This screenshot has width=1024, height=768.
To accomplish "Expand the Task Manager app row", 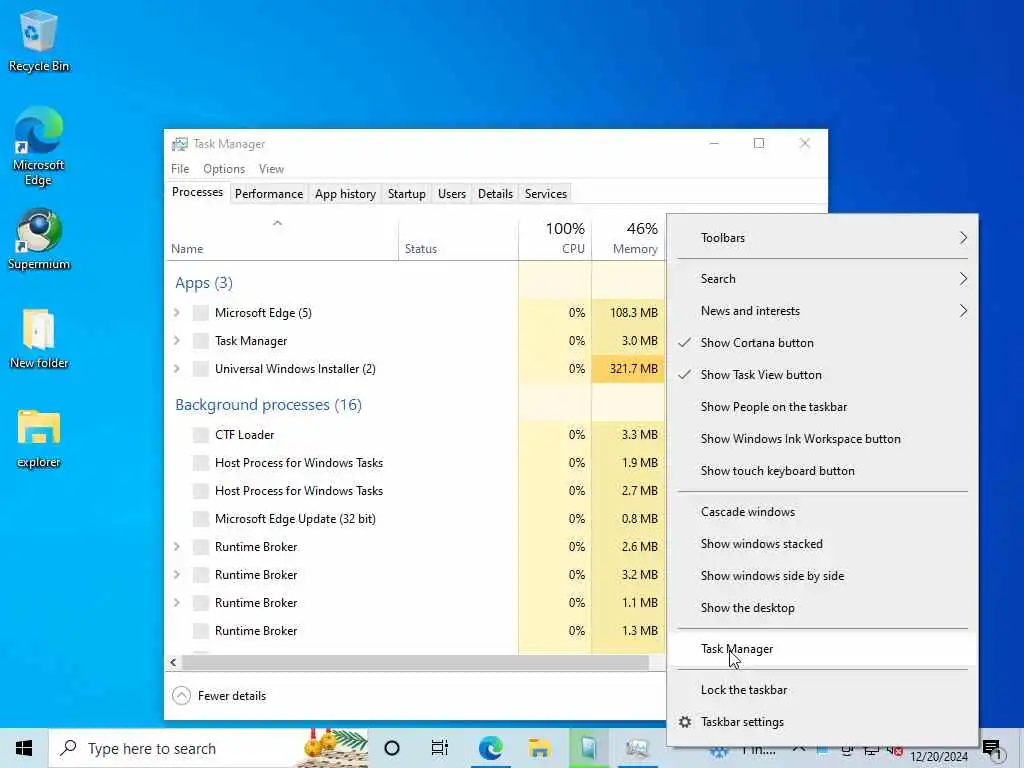I will tap(177, 341).
